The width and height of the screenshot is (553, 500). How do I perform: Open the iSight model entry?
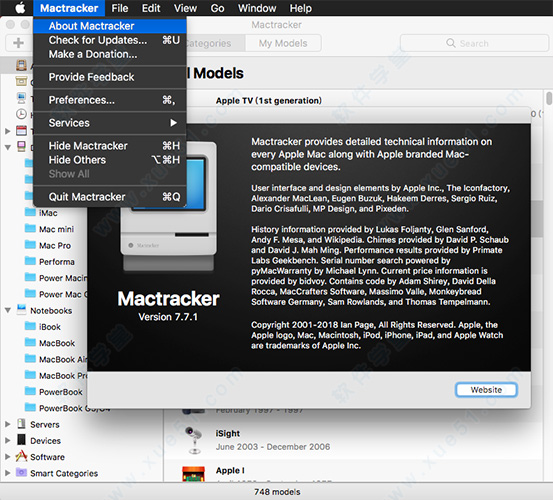coord(353,439)
